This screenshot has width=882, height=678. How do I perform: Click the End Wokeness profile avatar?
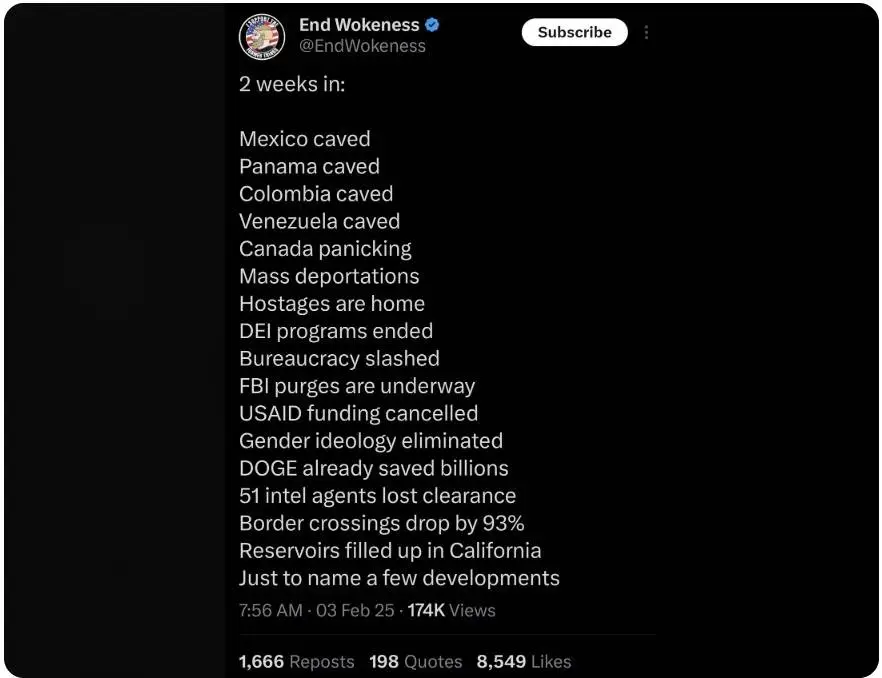(x=262, y=33)
